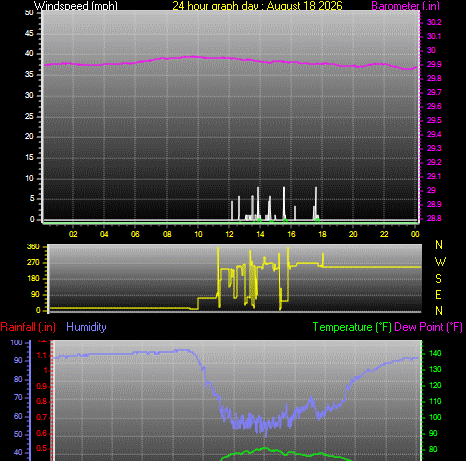The height and width of the screenshot is (461, 466).
Task: Click the Rainfall (.in) legend label
Action: 28,327
